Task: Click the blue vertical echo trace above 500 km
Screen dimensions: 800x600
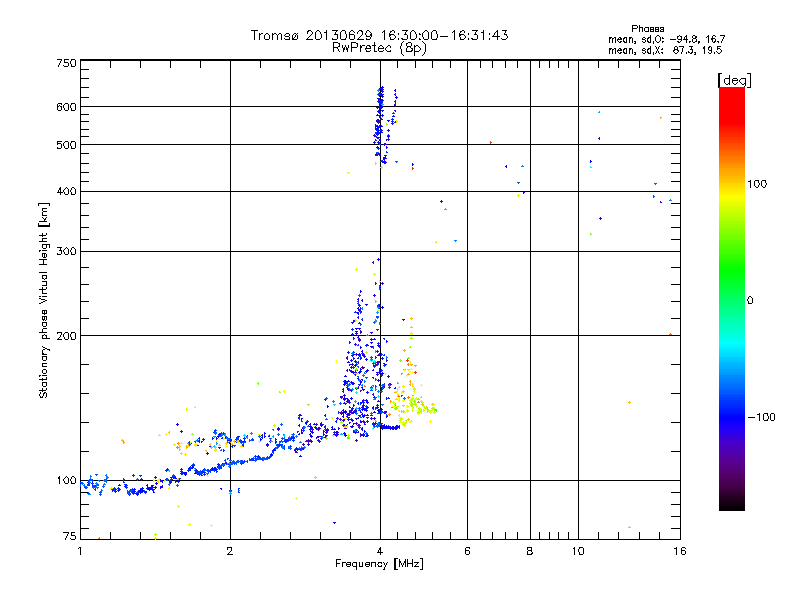Action: pos(380,122)
